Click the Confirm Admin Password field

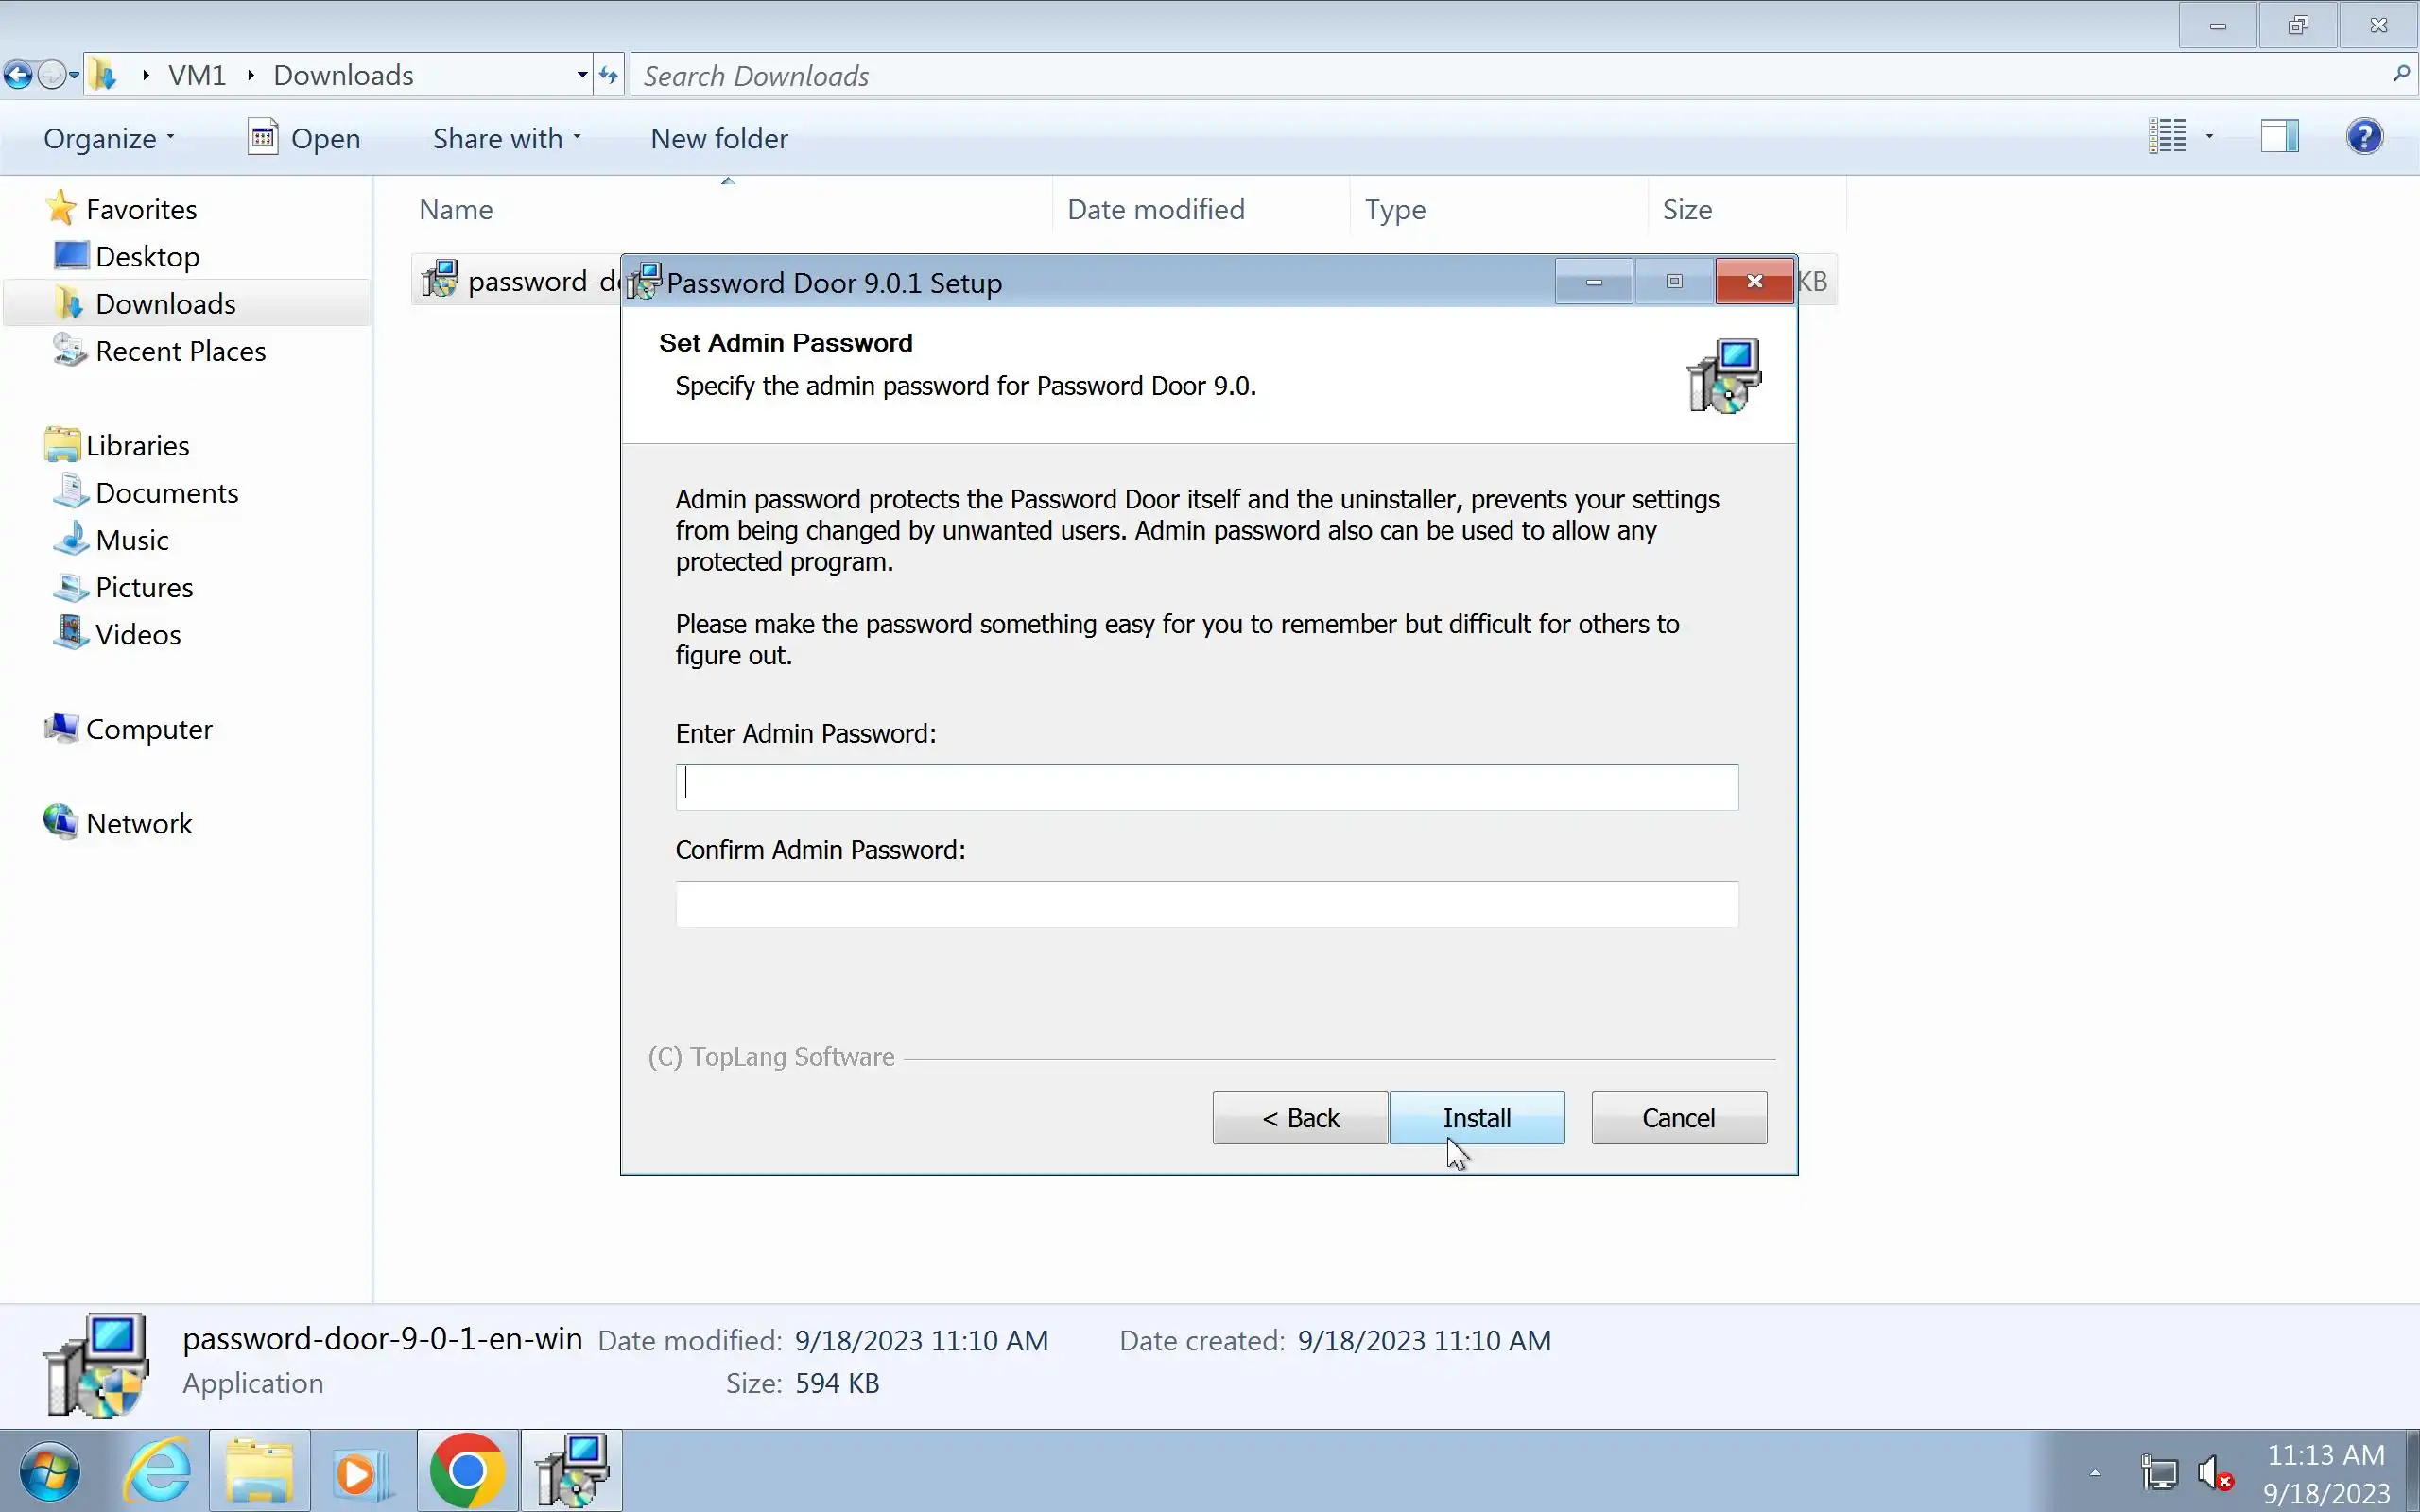(x=1206, y=904)
